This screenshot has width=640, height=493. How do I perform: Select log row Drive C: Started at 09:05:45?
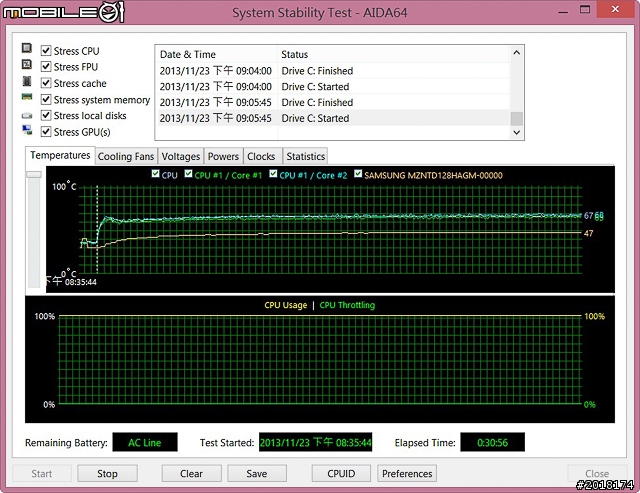point(333,118)
